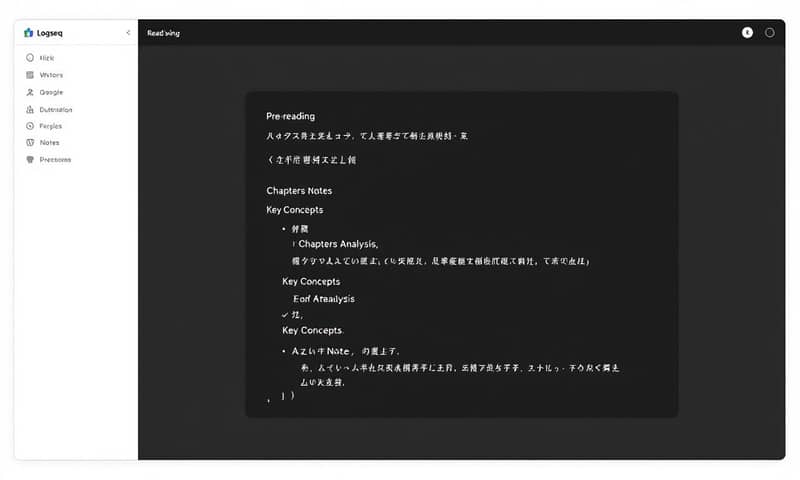Click the Pre-reading heading
Screen dimensions: 800x480
[290, 116]
